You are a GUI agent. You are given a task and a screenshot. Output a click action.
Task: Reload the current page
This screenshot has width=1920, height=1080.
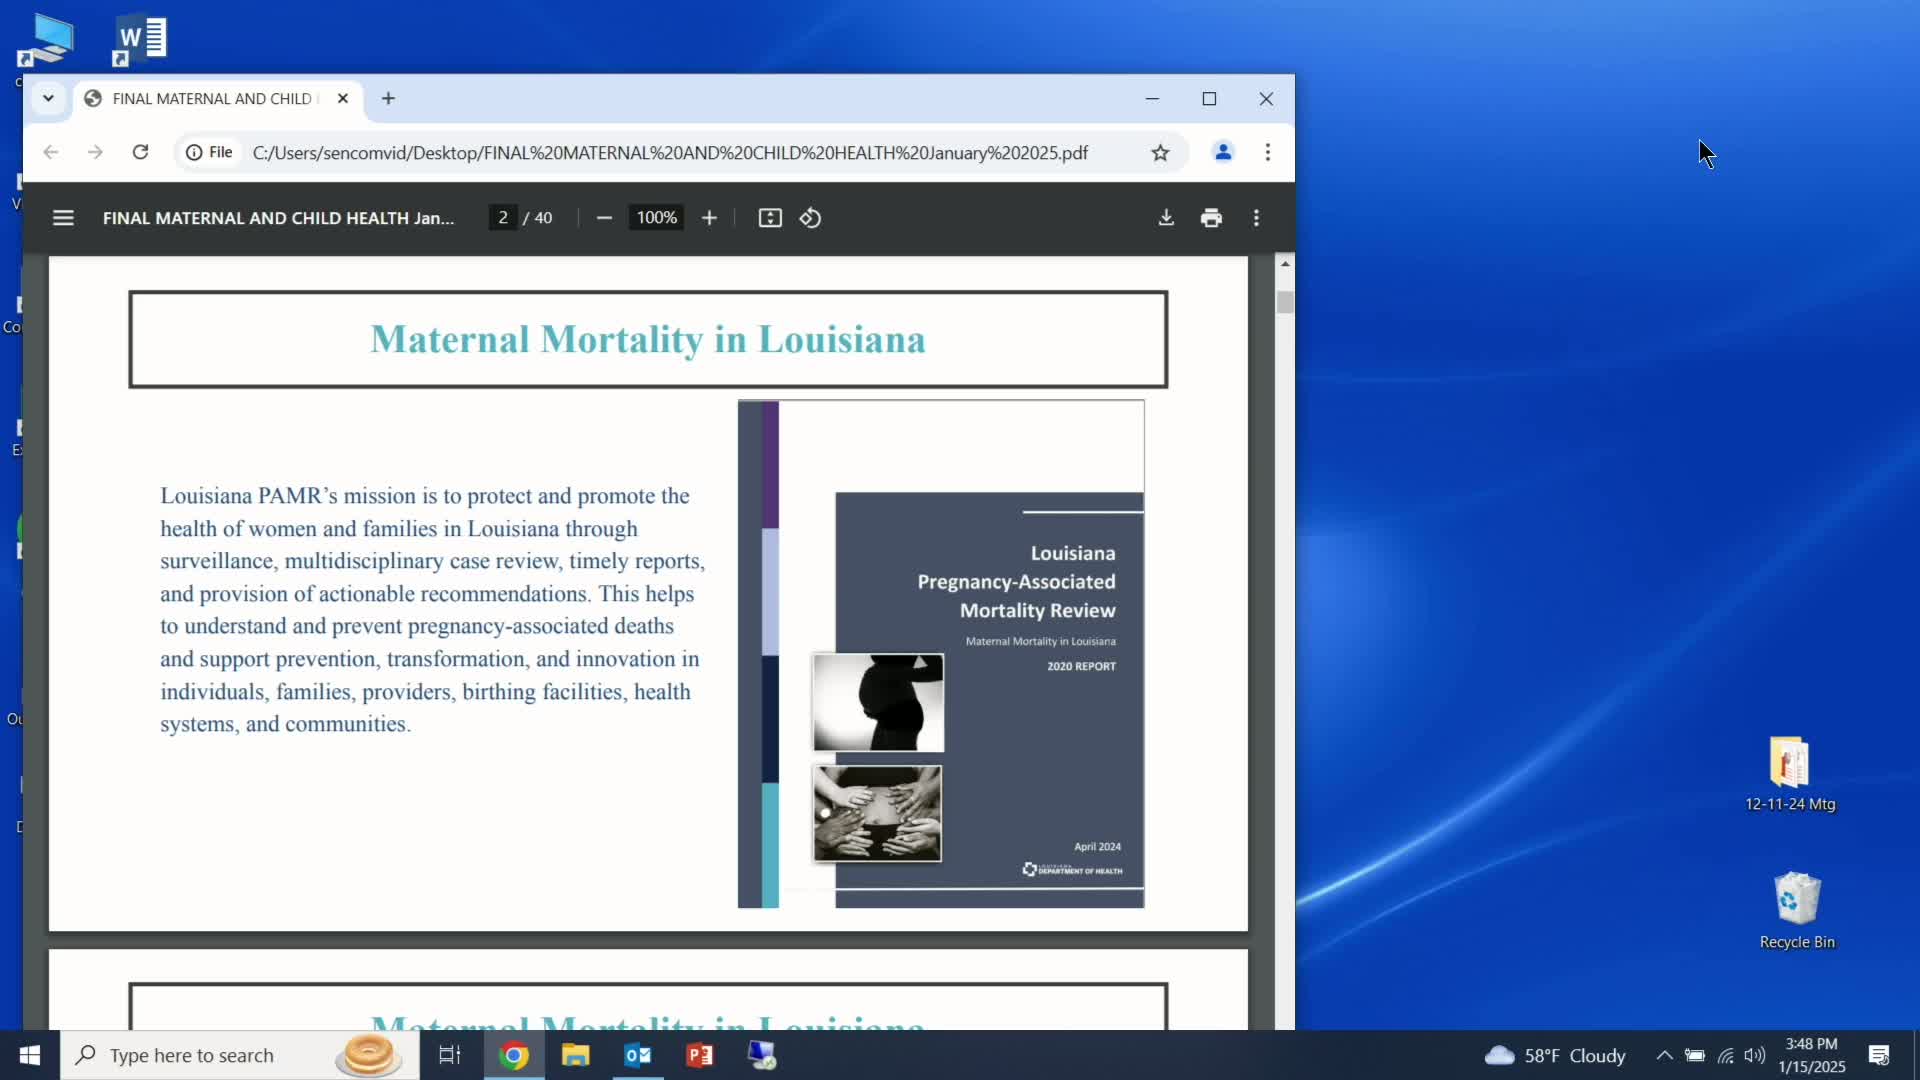[x=140, y=152]
